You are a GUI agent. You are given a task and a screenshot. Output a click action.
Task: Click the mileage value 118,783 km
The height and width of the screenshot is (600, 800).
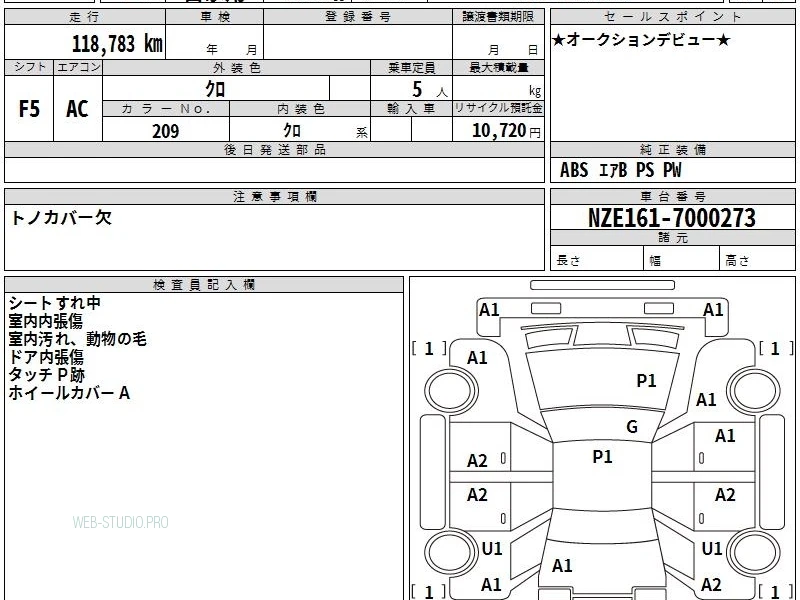(x=117, y=43)
